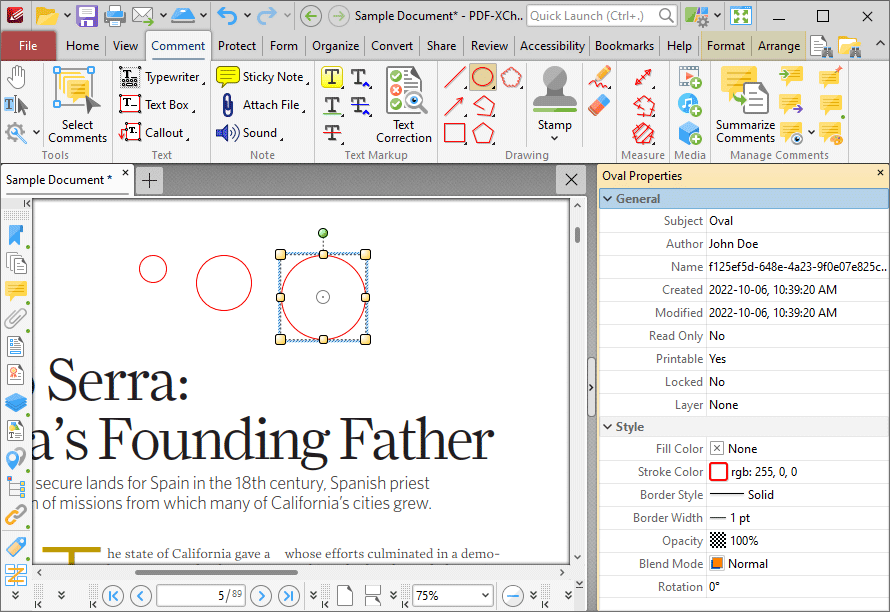
Task: Expand the Stamp dropdown arrow
Action: tap(555, 139)
